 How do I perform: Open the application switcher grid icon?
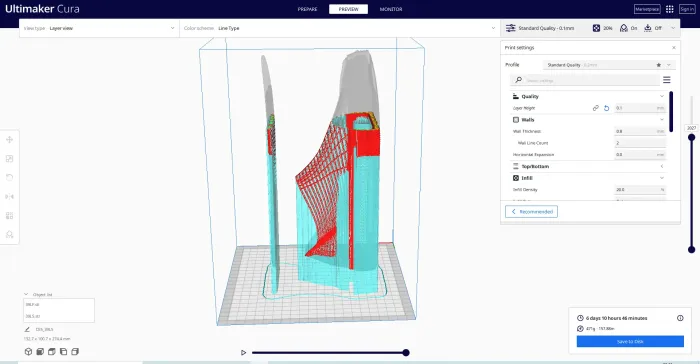point(670,9)
